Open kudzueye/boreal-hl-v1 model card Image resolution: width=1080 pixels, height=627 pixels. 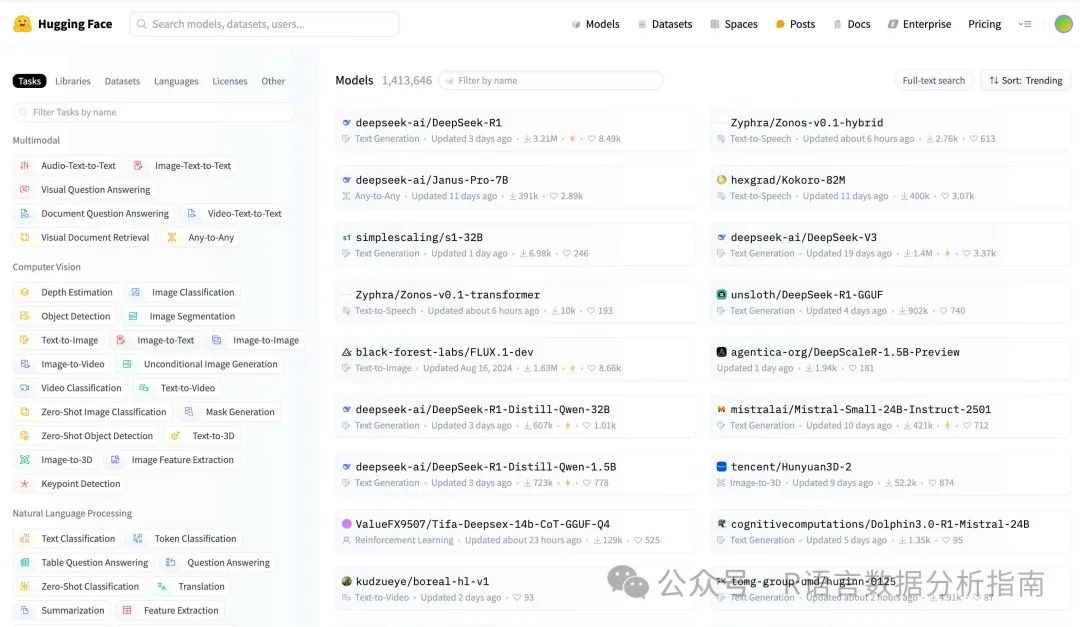[x=515, y=588]
